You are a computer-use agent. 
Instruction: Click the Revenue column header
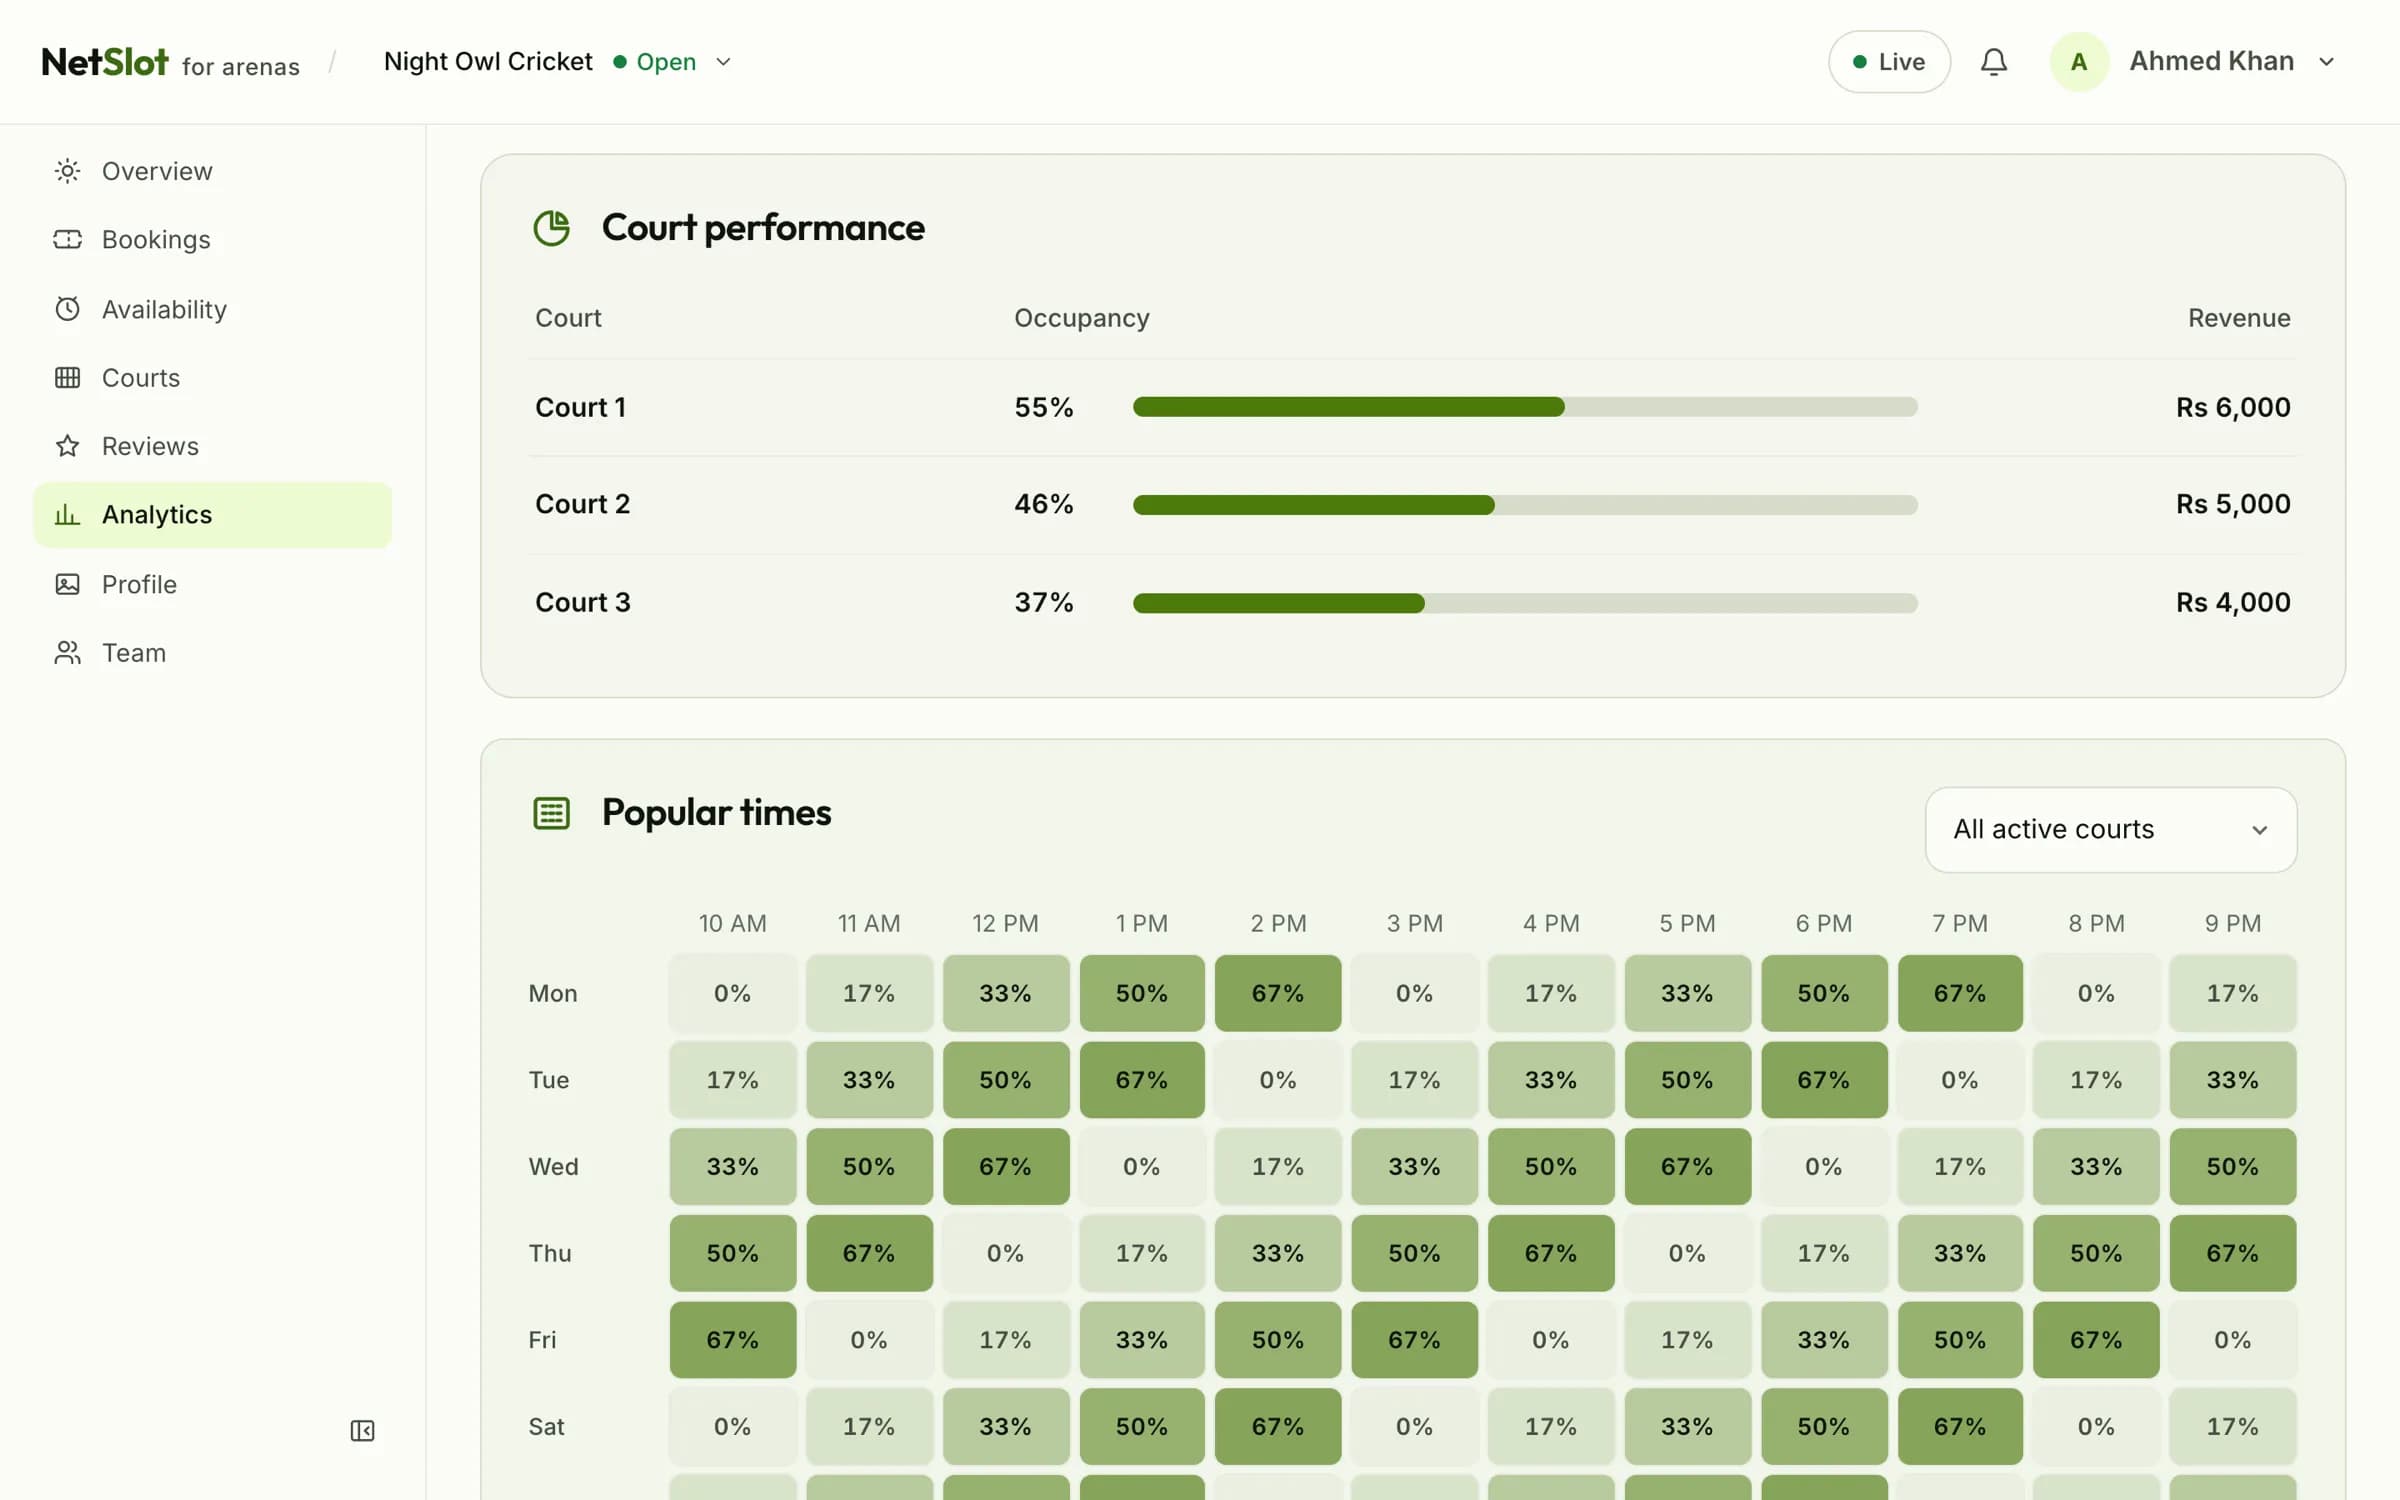[x=2239, y=318]
